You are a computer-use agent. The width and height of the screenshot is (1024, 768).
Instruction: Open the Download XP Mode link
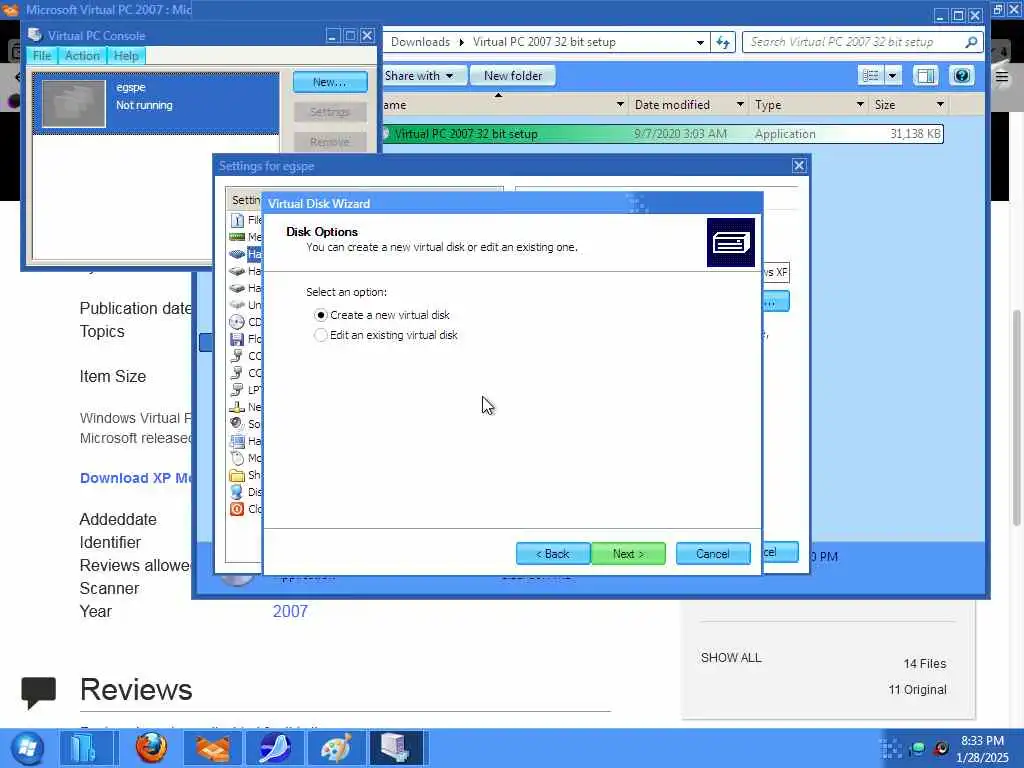(136, 478)
